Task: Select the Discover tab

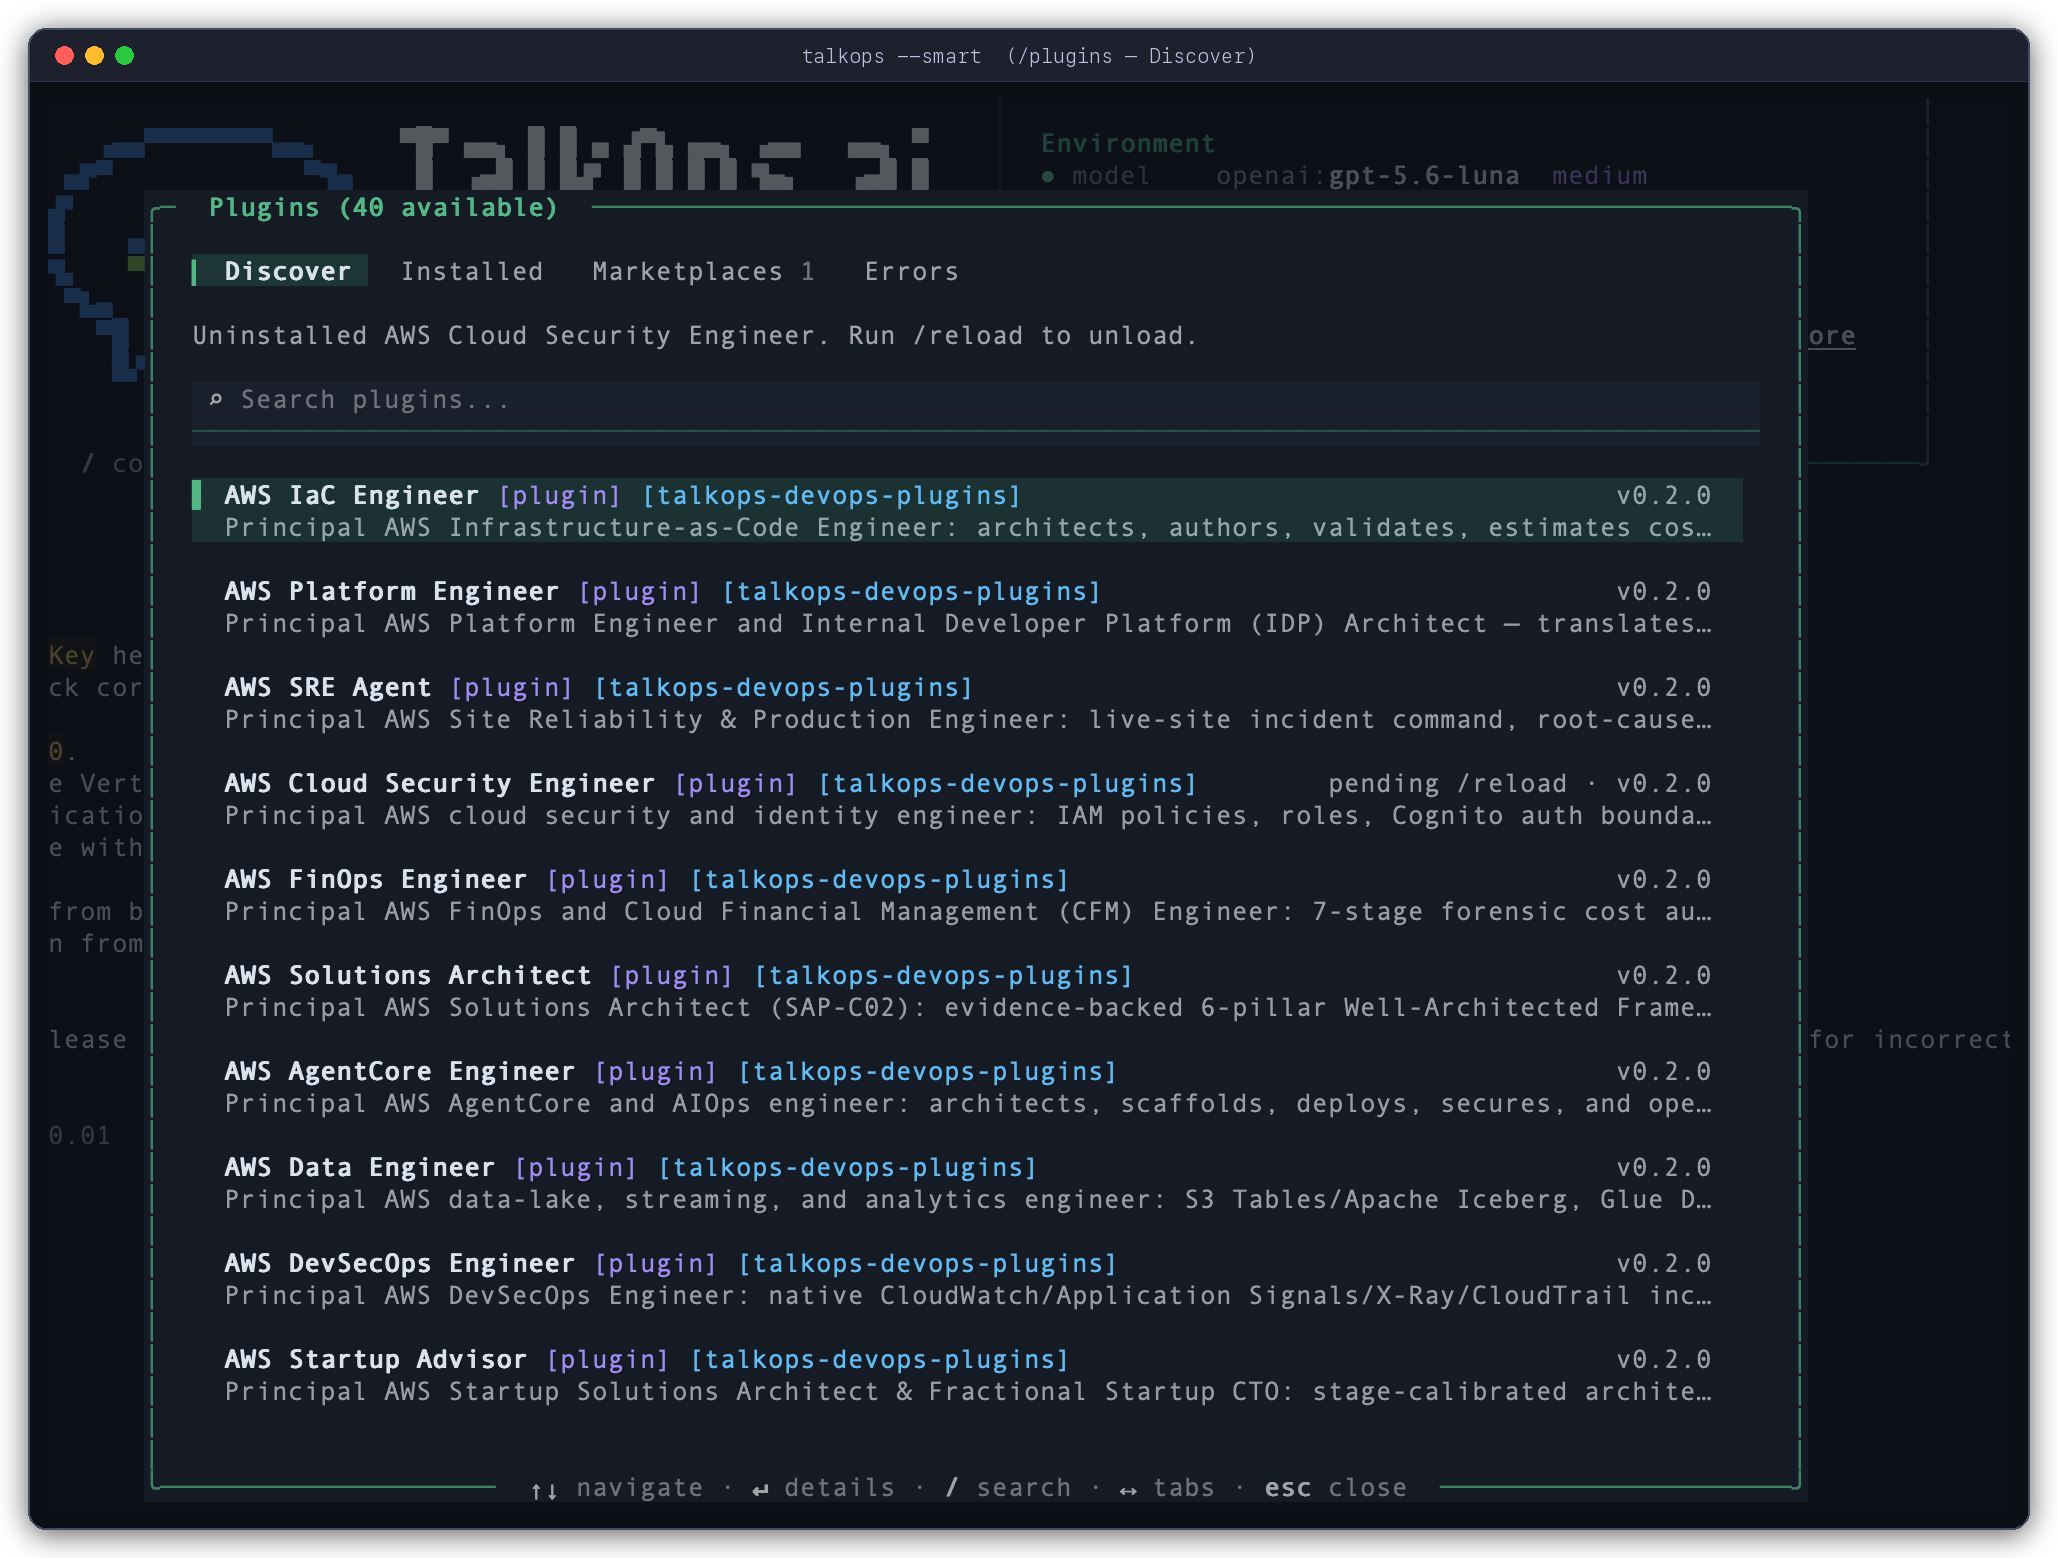Action: [x=281, y=271]
